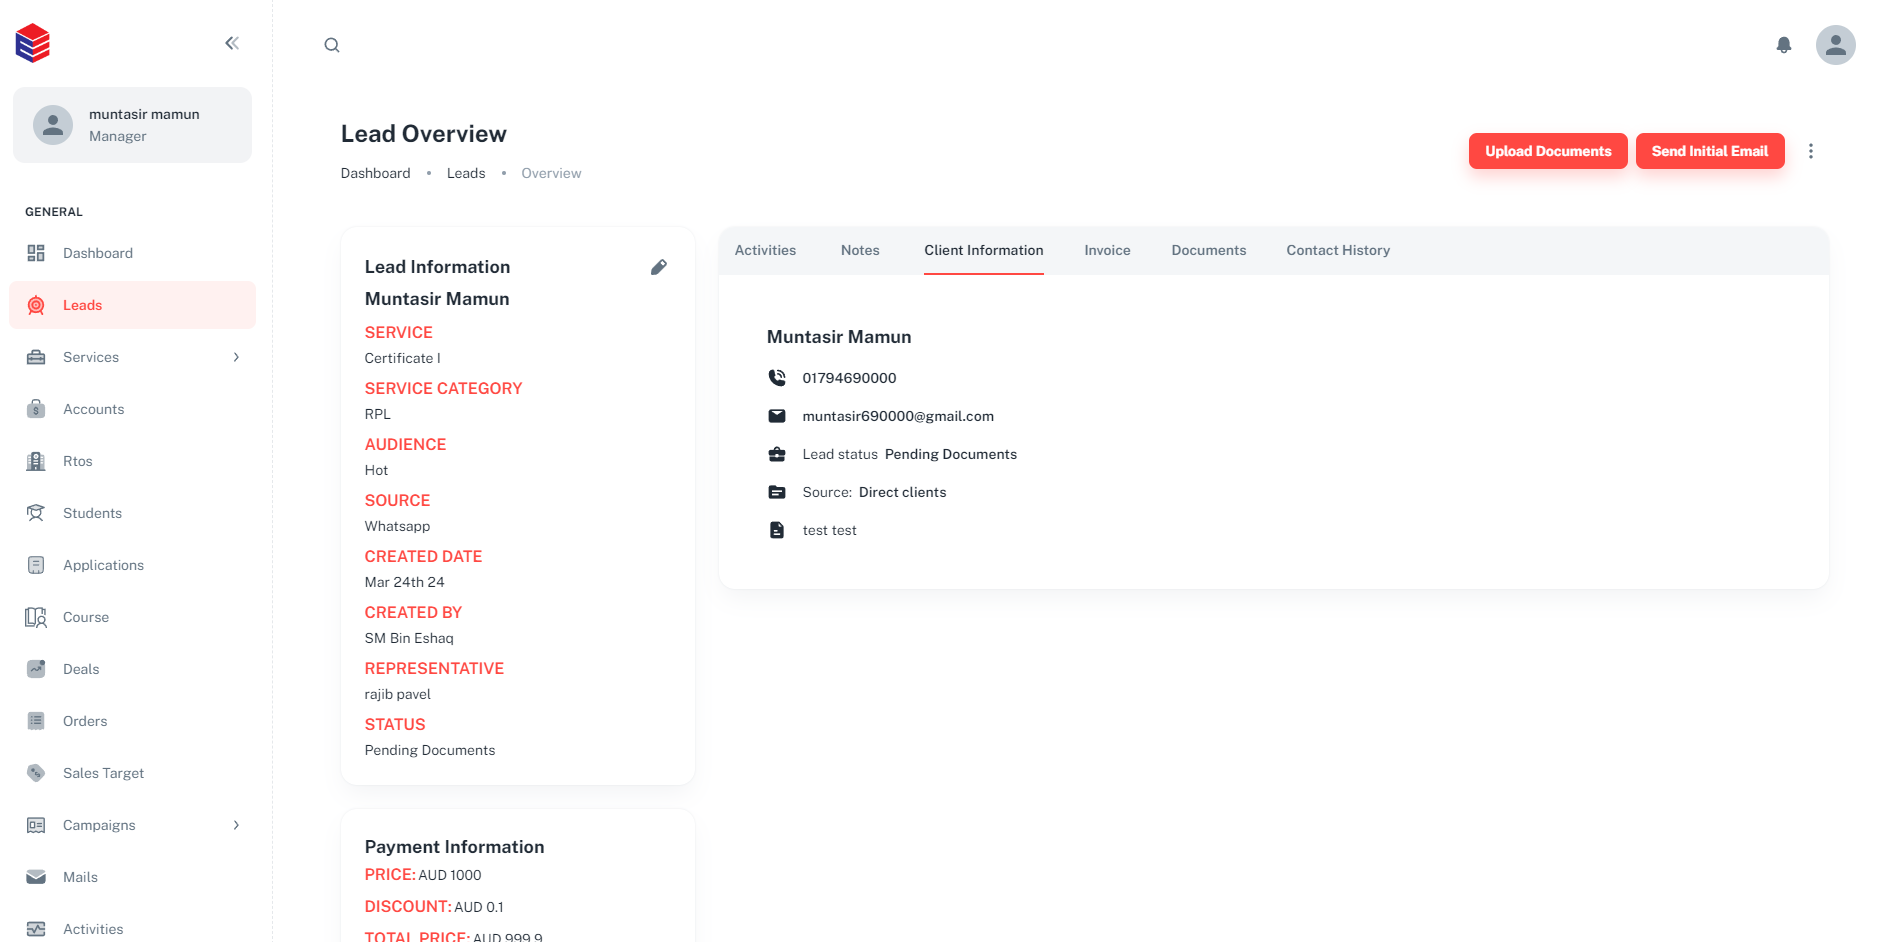Select the Contact History tab

click(x=1337, y=250)
